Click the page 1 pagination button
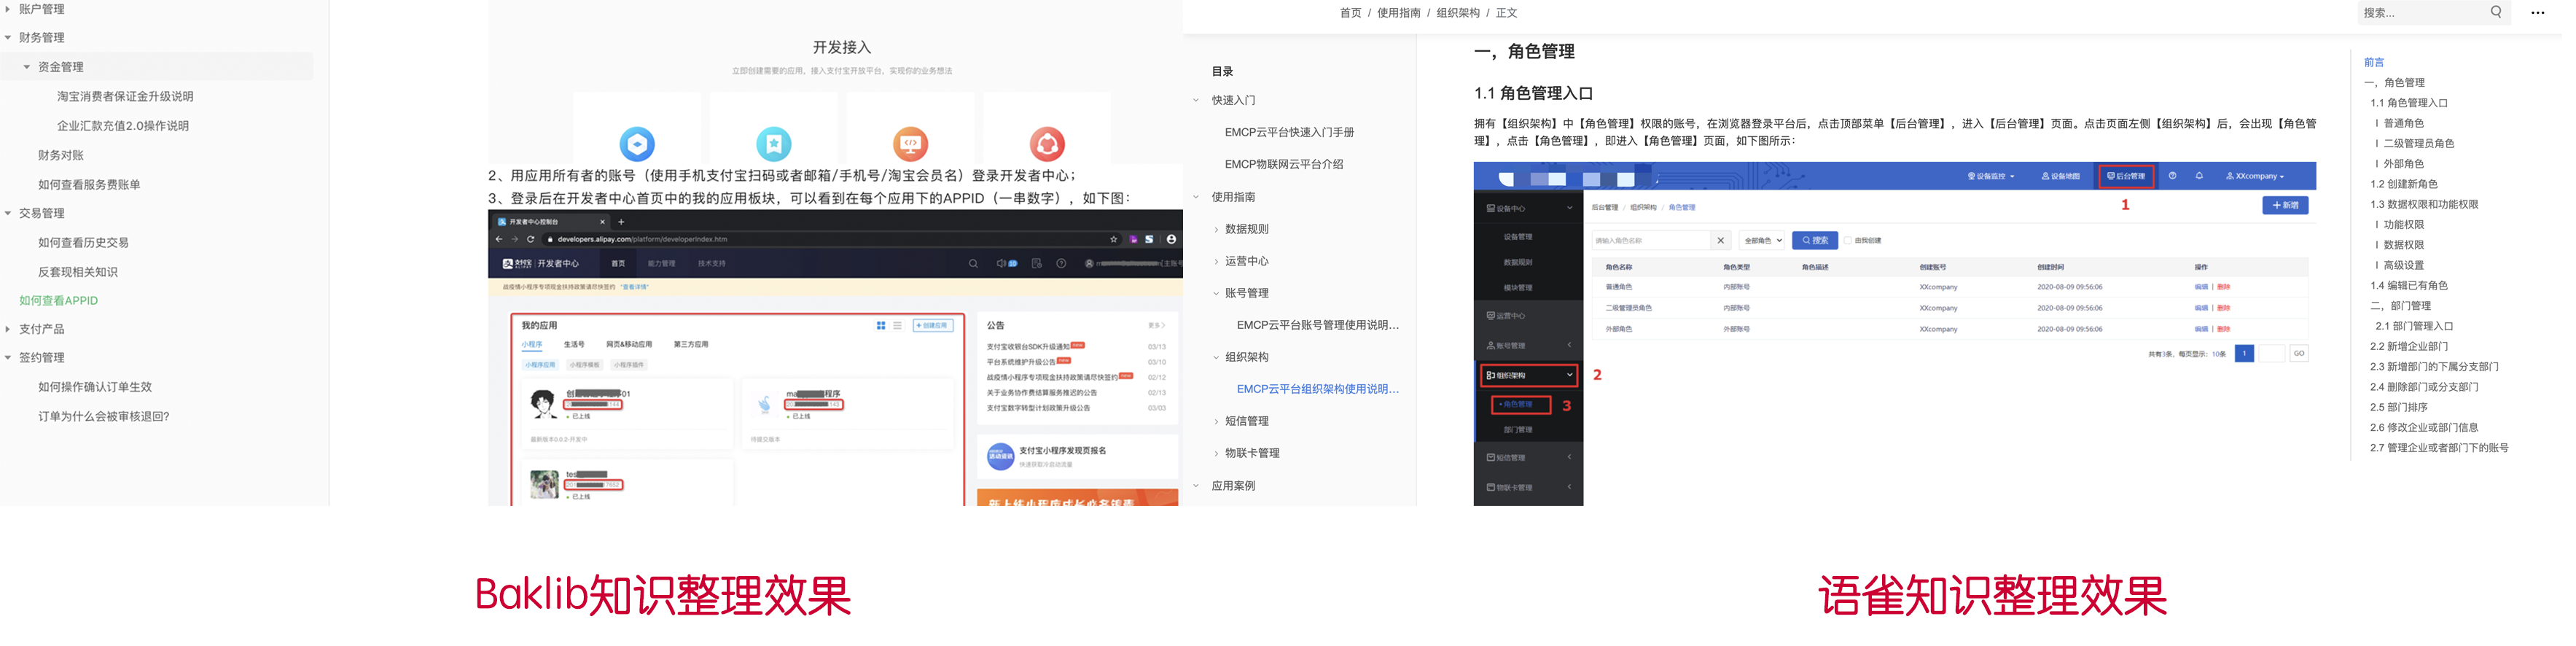 point(2244,354)
